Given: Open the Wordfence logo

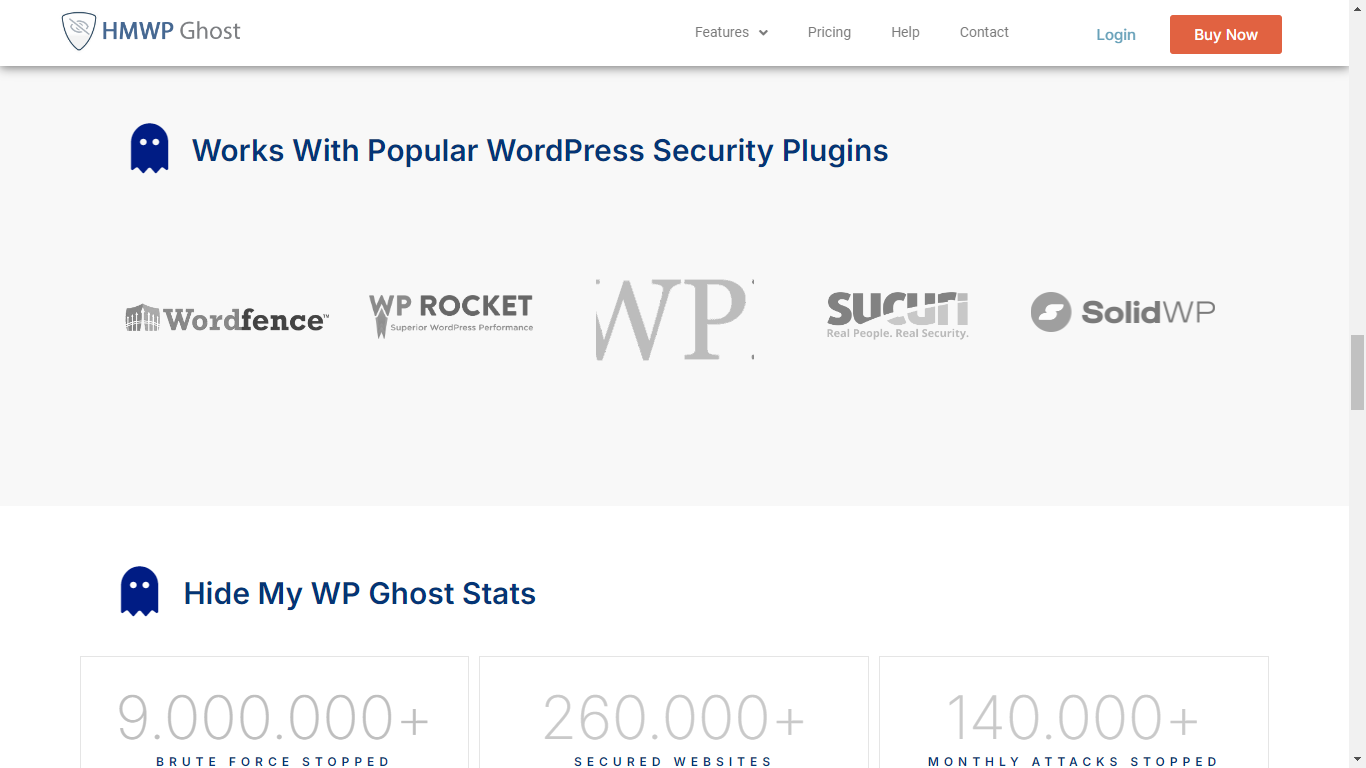Looking at the screenshot, I should 227,318.
